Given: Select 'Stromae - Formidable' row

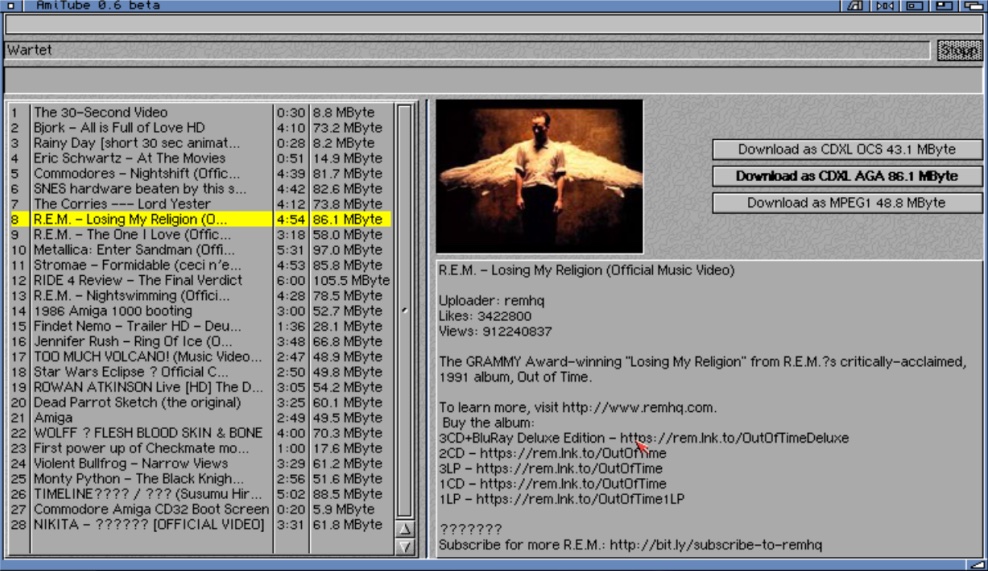Looking at the screenshot, I should click(x=200, y=265).
